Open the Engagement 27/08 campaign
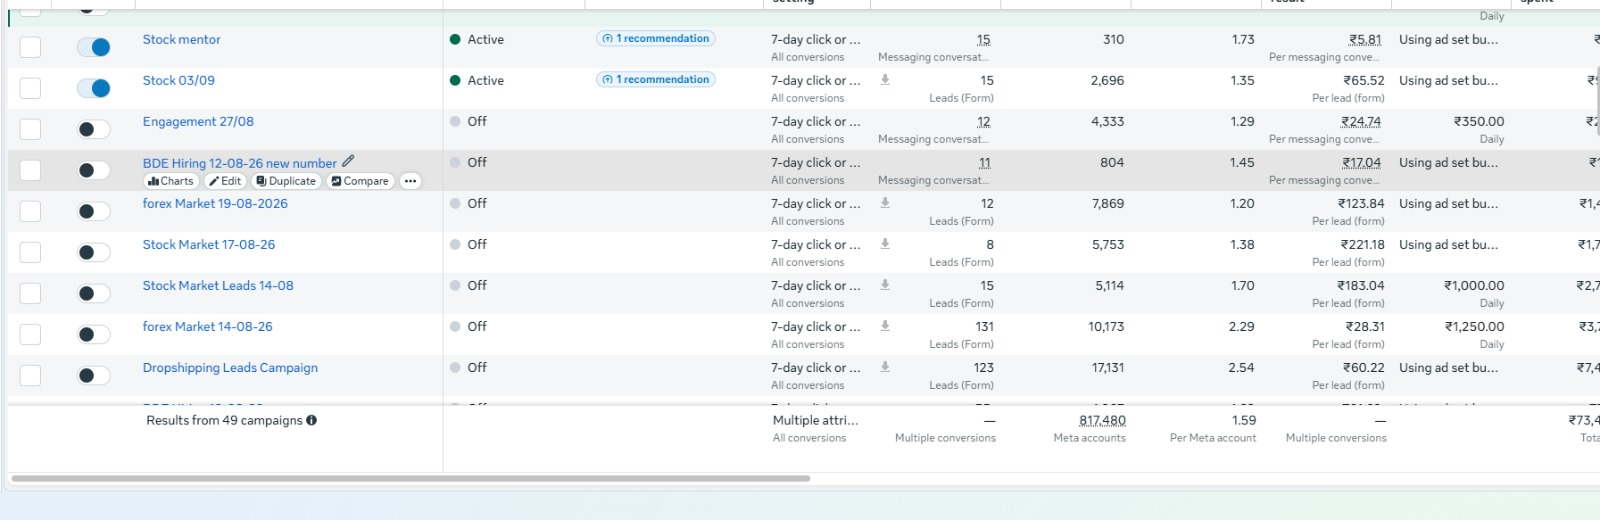This screenshot has width=1600, height=520. (198, 121)
